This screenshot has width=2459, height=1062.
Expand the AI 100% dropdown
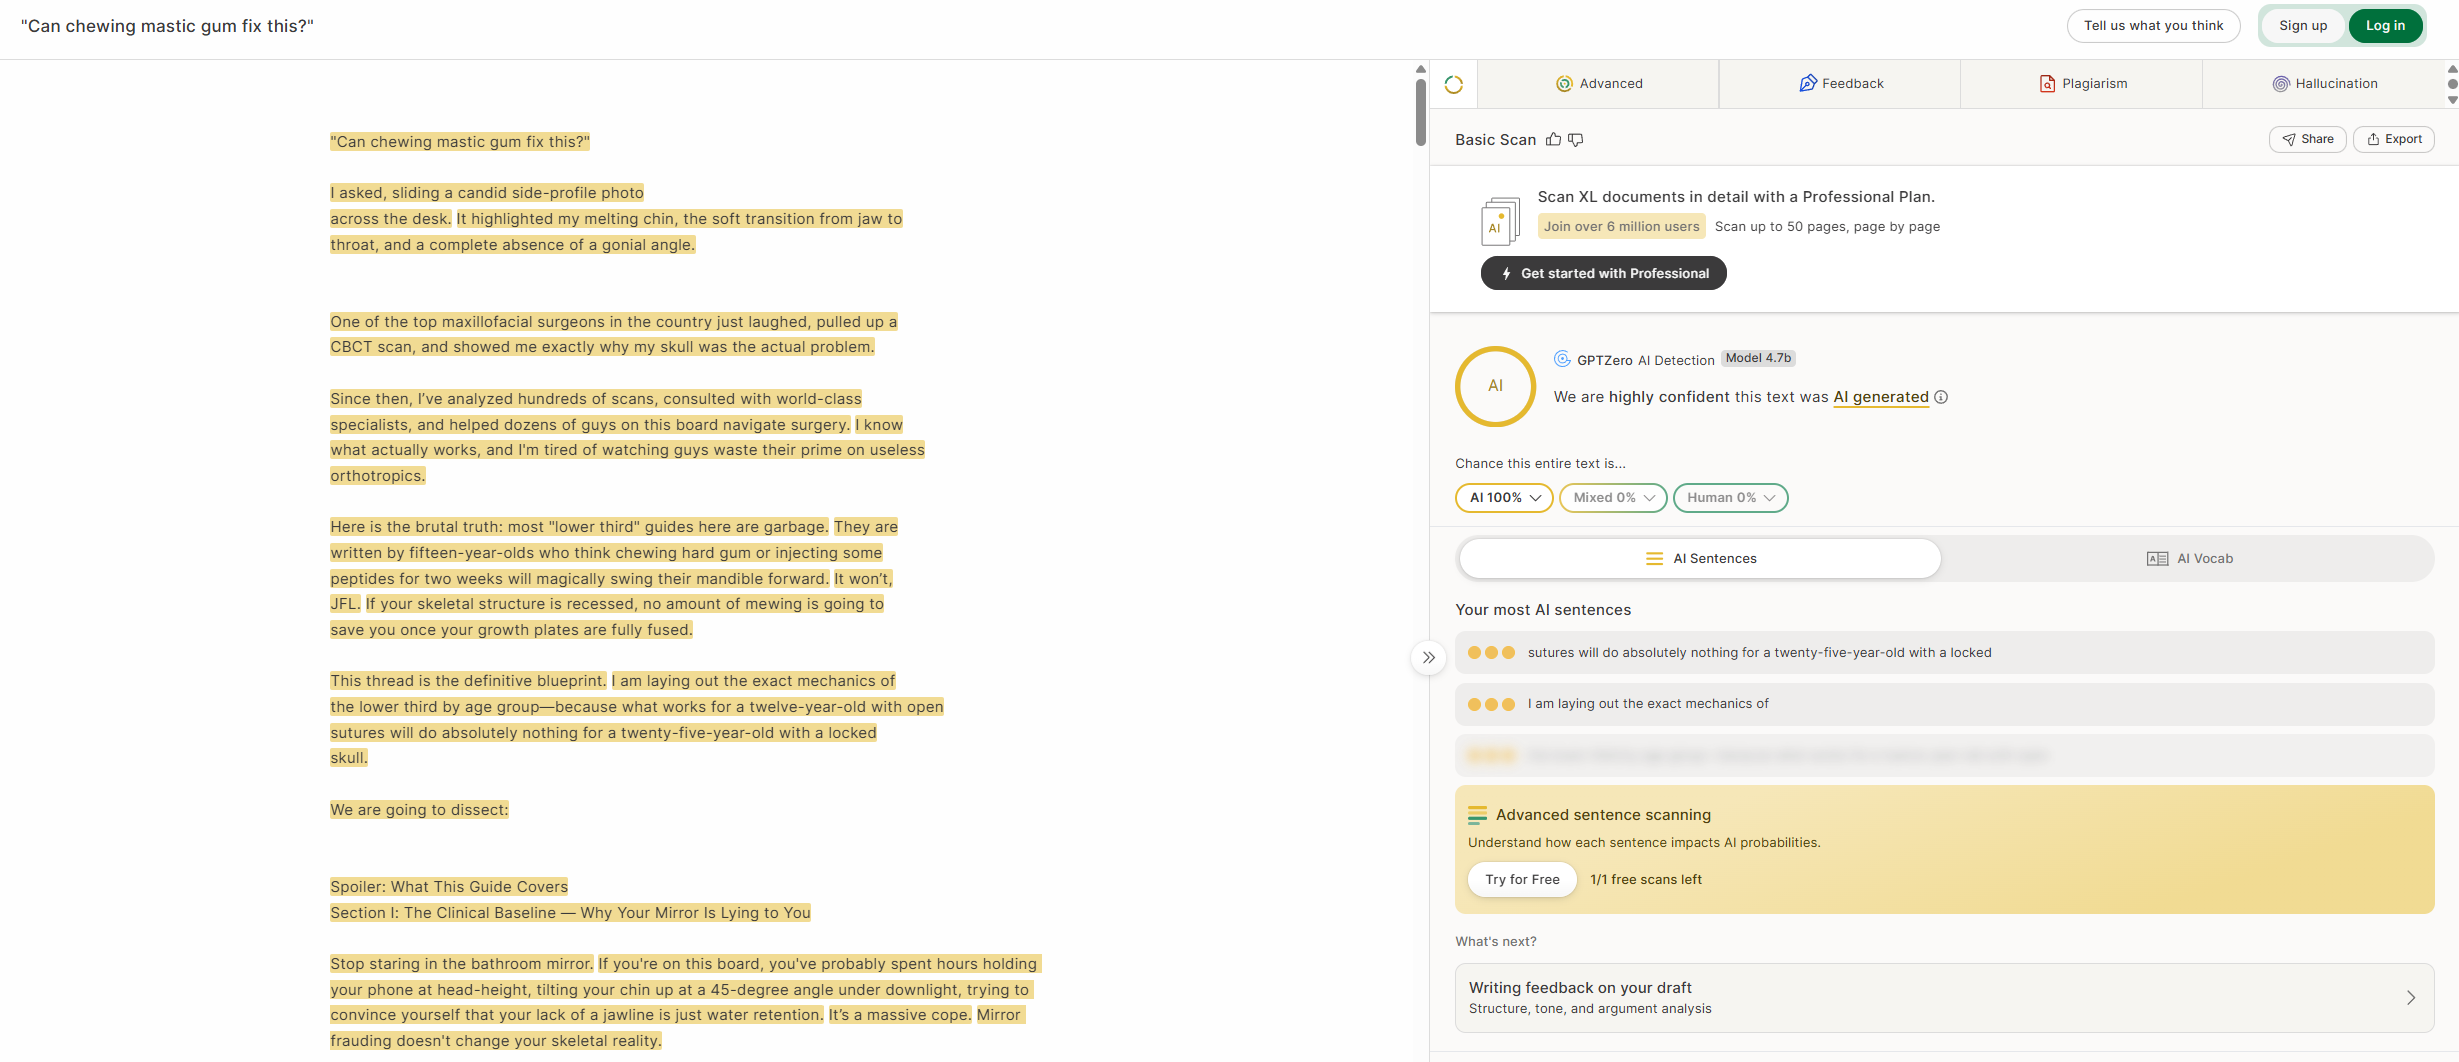pyautogui.click(x=1504, y=498)
